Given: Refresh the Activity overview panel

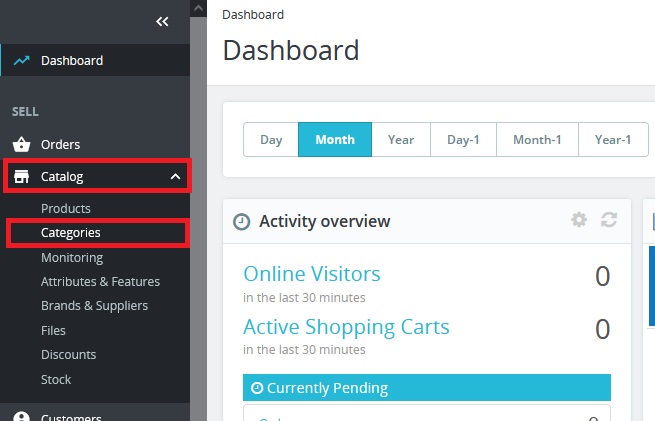Looking at the screenshot, I should point(608,220).
